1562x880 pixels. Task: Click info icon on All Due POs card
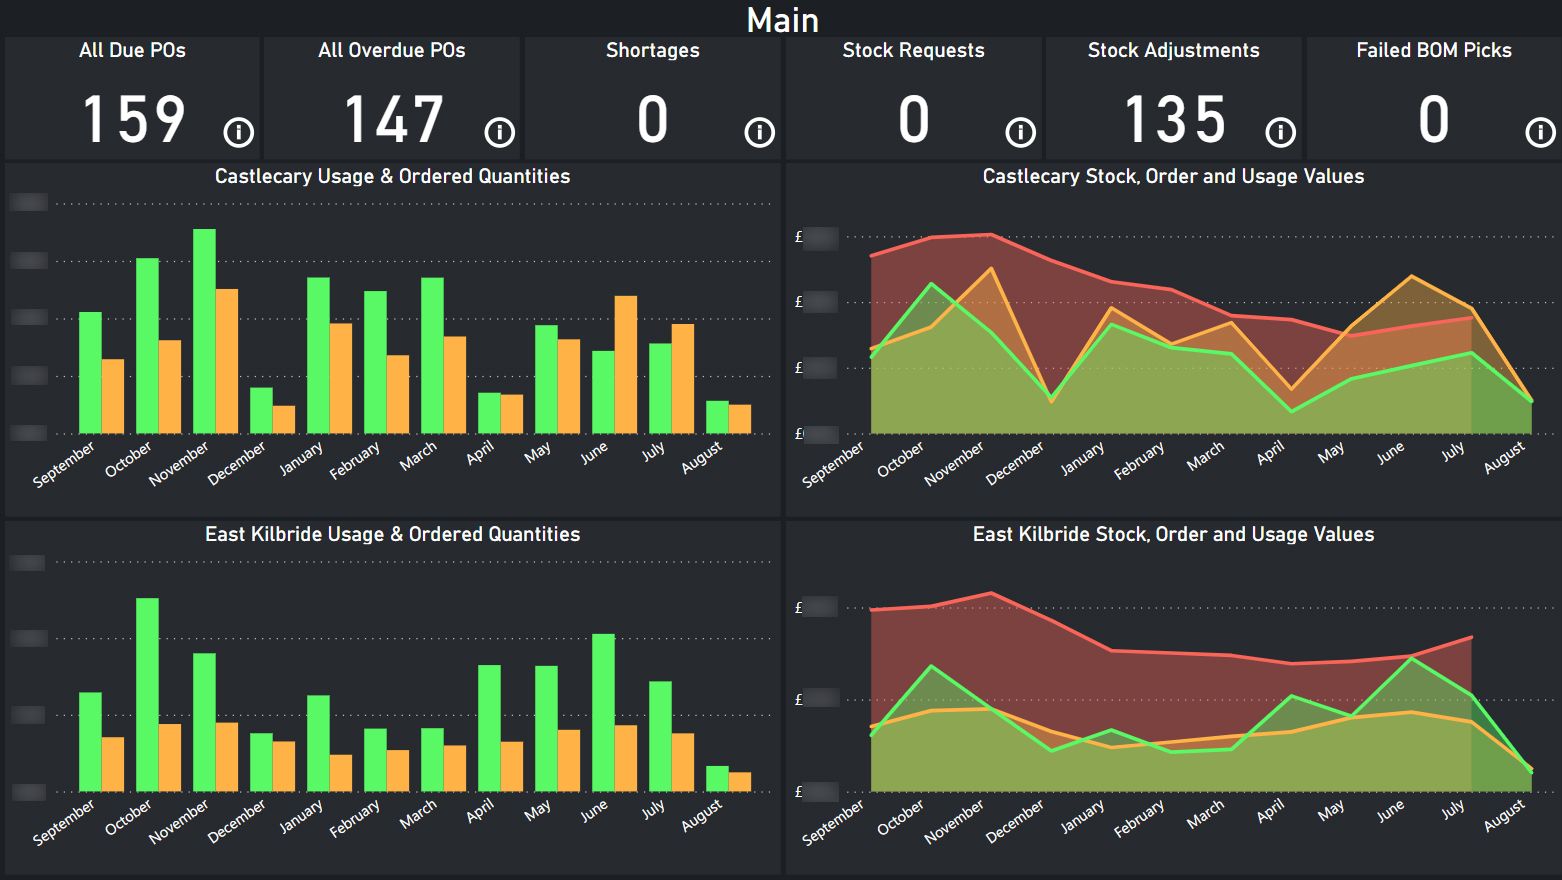click(238, 132)
